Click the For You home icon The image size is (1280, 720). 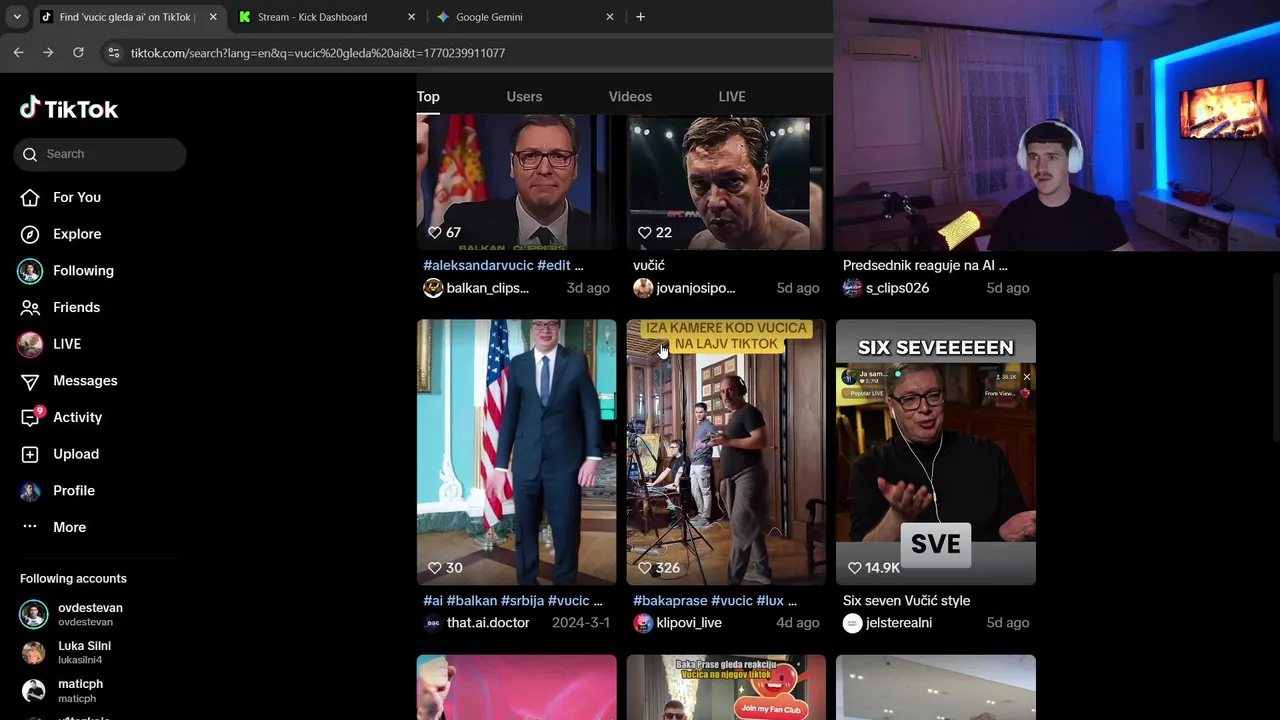[x=30, y=197]
